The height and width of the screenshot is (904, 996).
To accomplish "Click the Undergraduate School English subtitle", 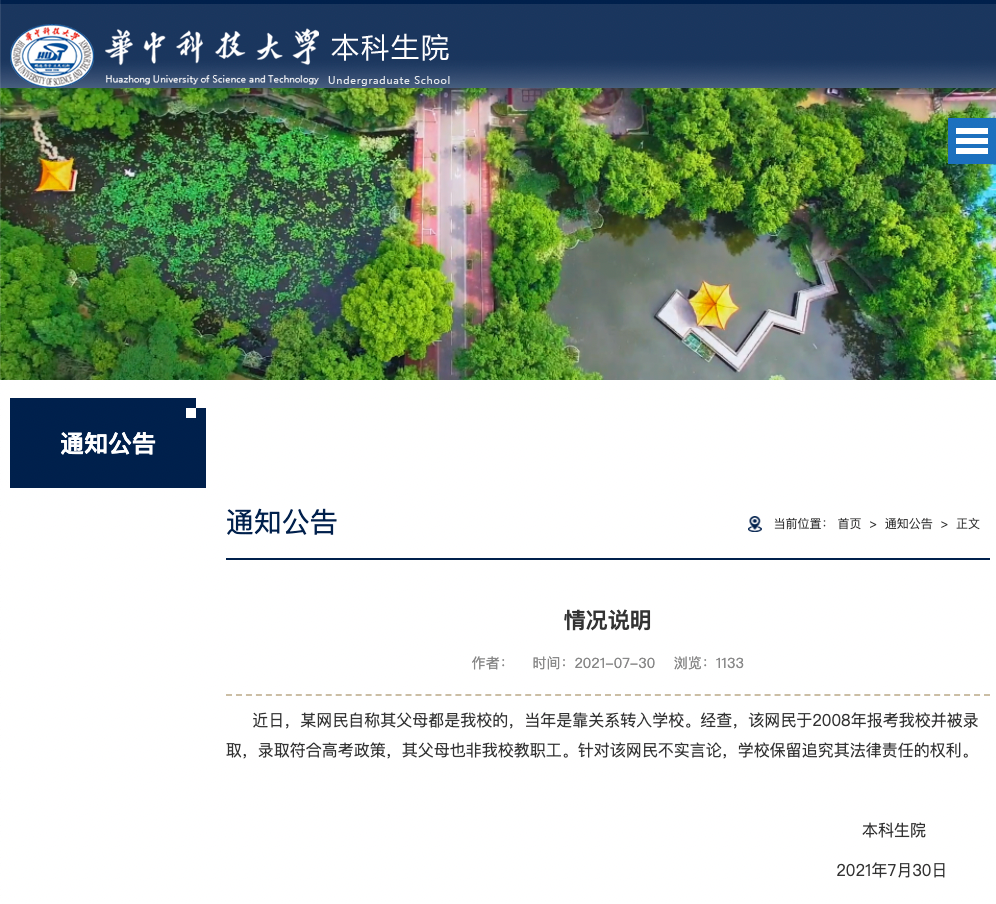I will [389, 80].
